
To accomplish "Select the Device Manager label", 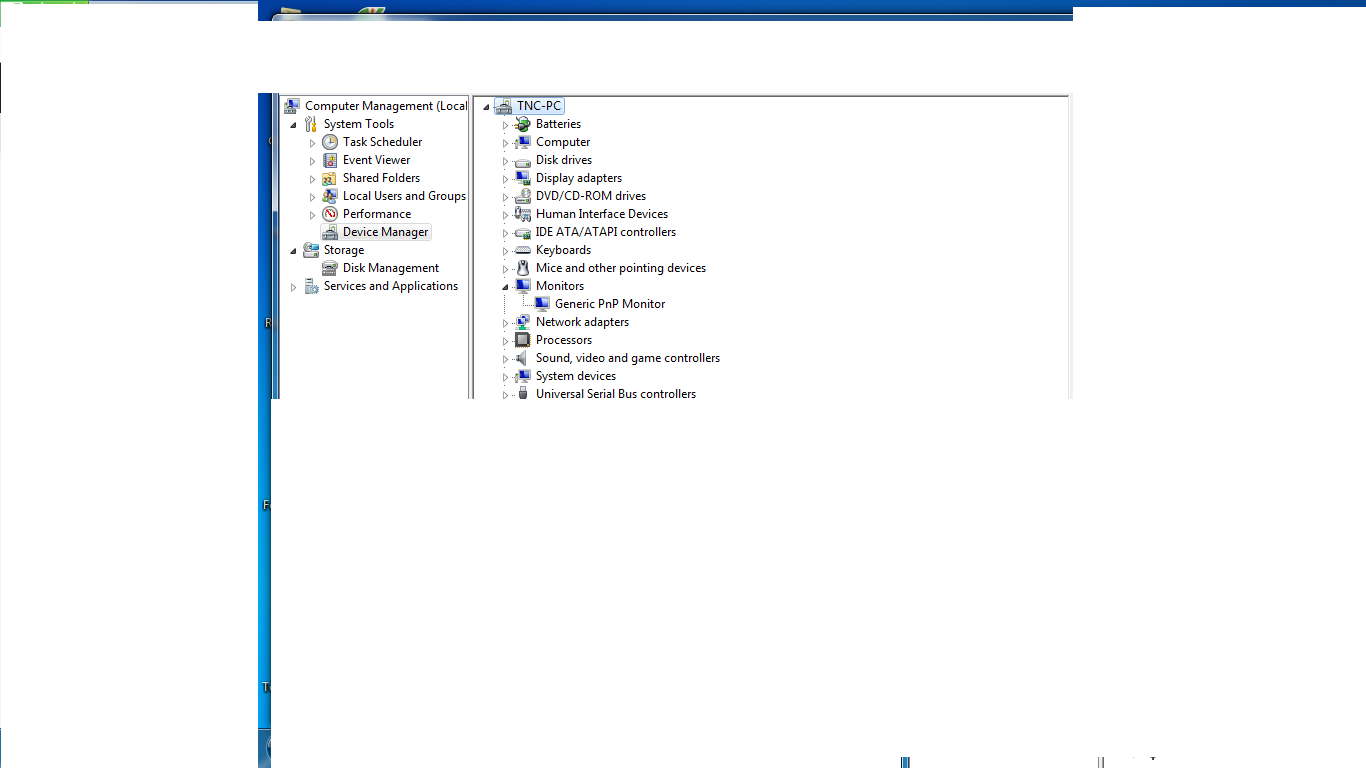I will pyautogui.click(x=385, y=232).
